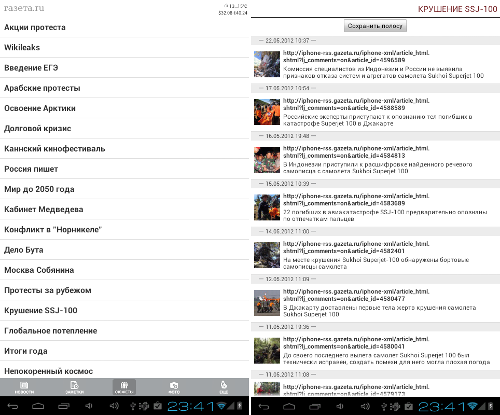Viewport: 500px width, 415px height.
Task: Tap volume down icon on left screen
Action: 89,406
